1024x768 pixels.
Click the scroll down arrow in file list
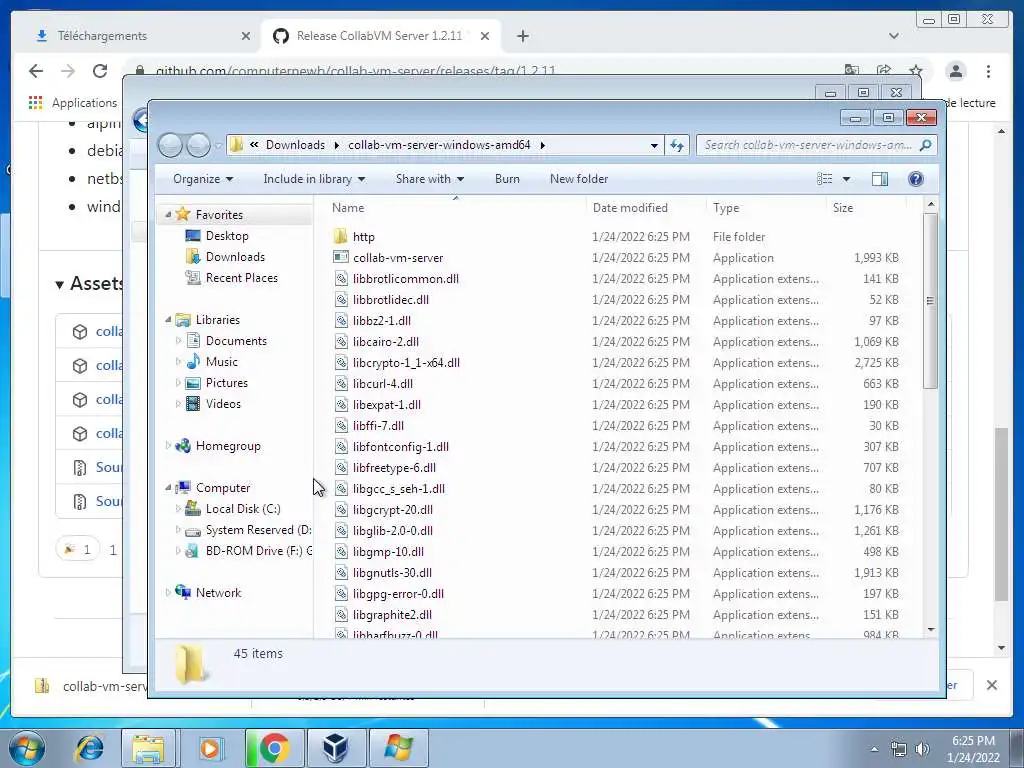(x=931, y=630)
